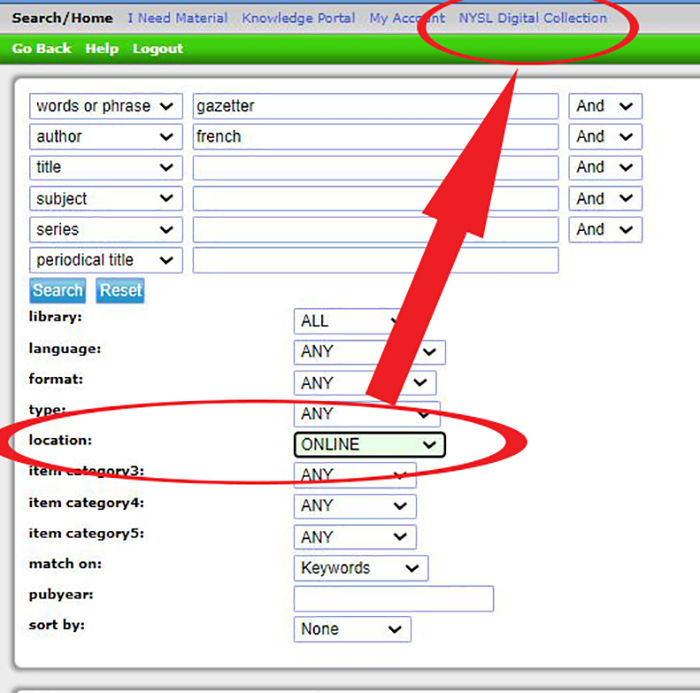Click the text field containing 'gazetter'

click(x=375, y=106)
